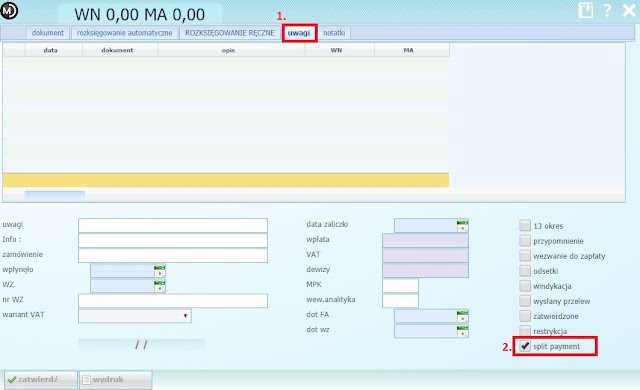Image resolution: width=640 pixels, height=390 pixels.
Task: Click the MPK input field
Action: click(400, 286)
